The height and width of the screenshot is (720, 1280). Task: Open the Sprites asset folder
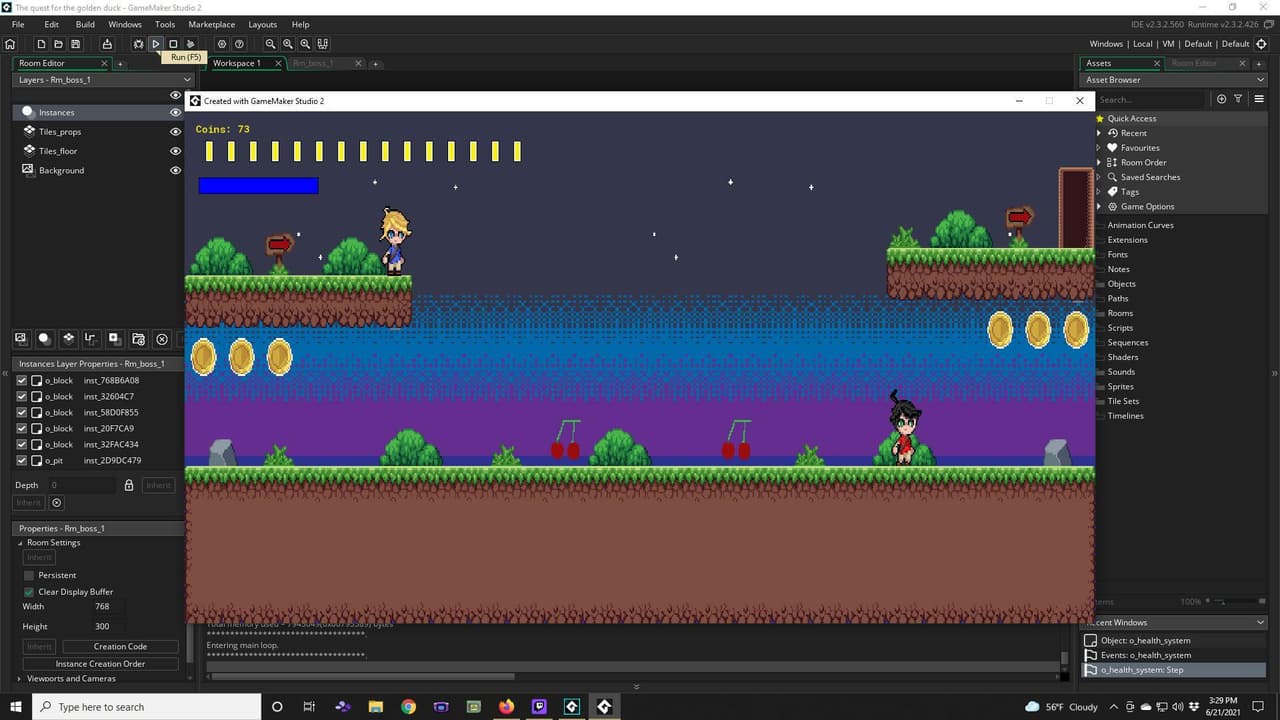1121,387
